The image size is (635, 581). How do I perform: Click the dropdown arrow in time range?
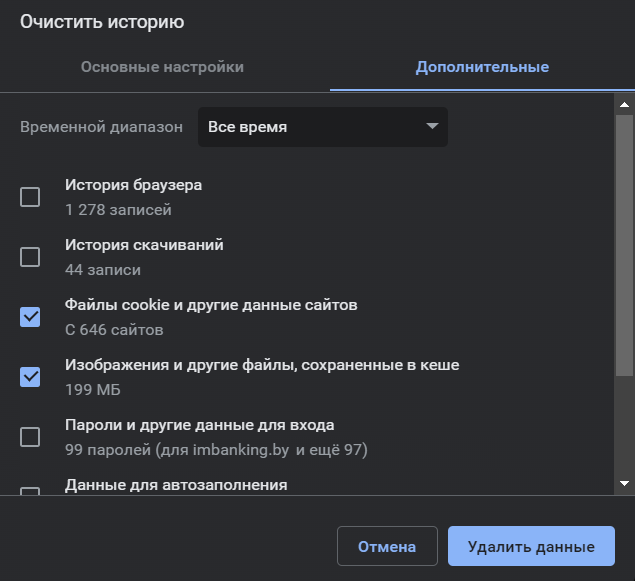(432, 126)
